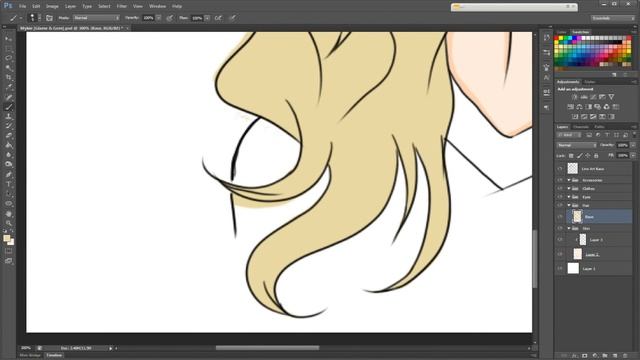Screen dimensions: 640x360
Task: Lock transparent pixels icon
Action: pyautogui.click(x=571, y=156)
